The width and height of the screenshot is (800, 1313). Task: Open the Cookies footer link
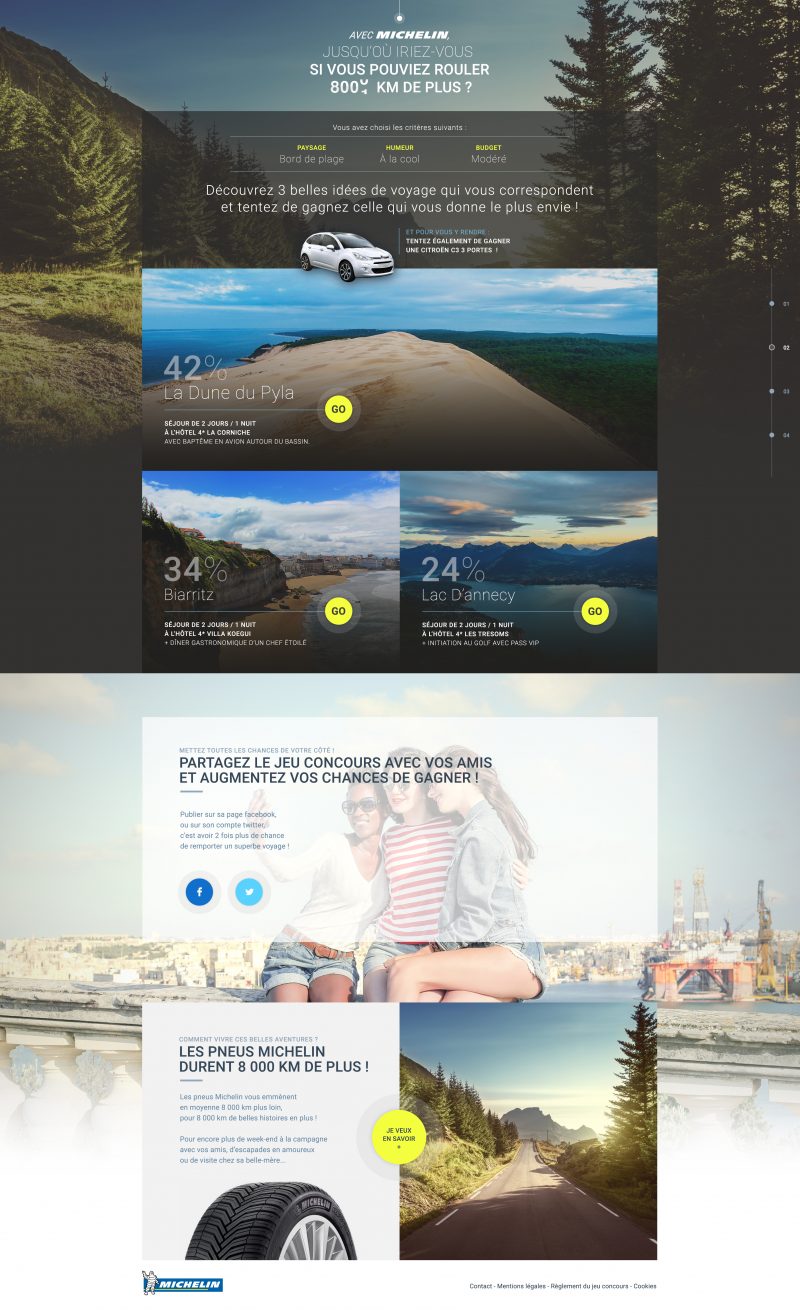tap(645, 1286)
